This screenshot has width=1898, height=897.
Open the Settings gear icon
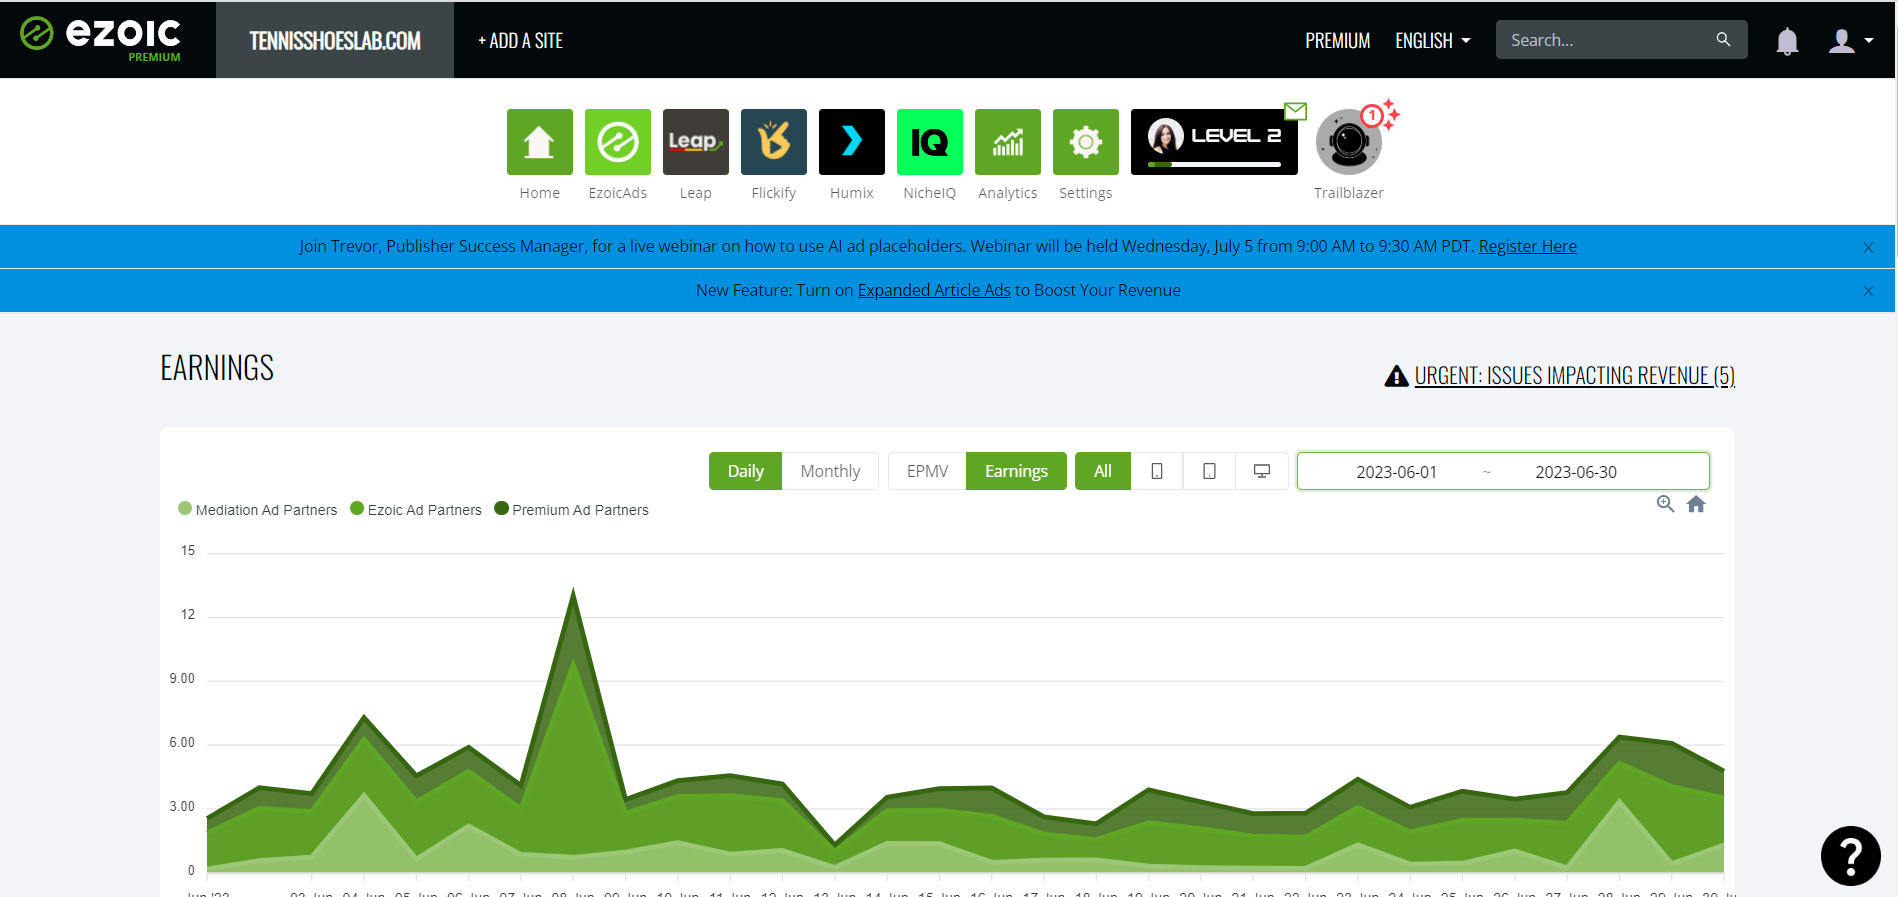(1086, 142)
